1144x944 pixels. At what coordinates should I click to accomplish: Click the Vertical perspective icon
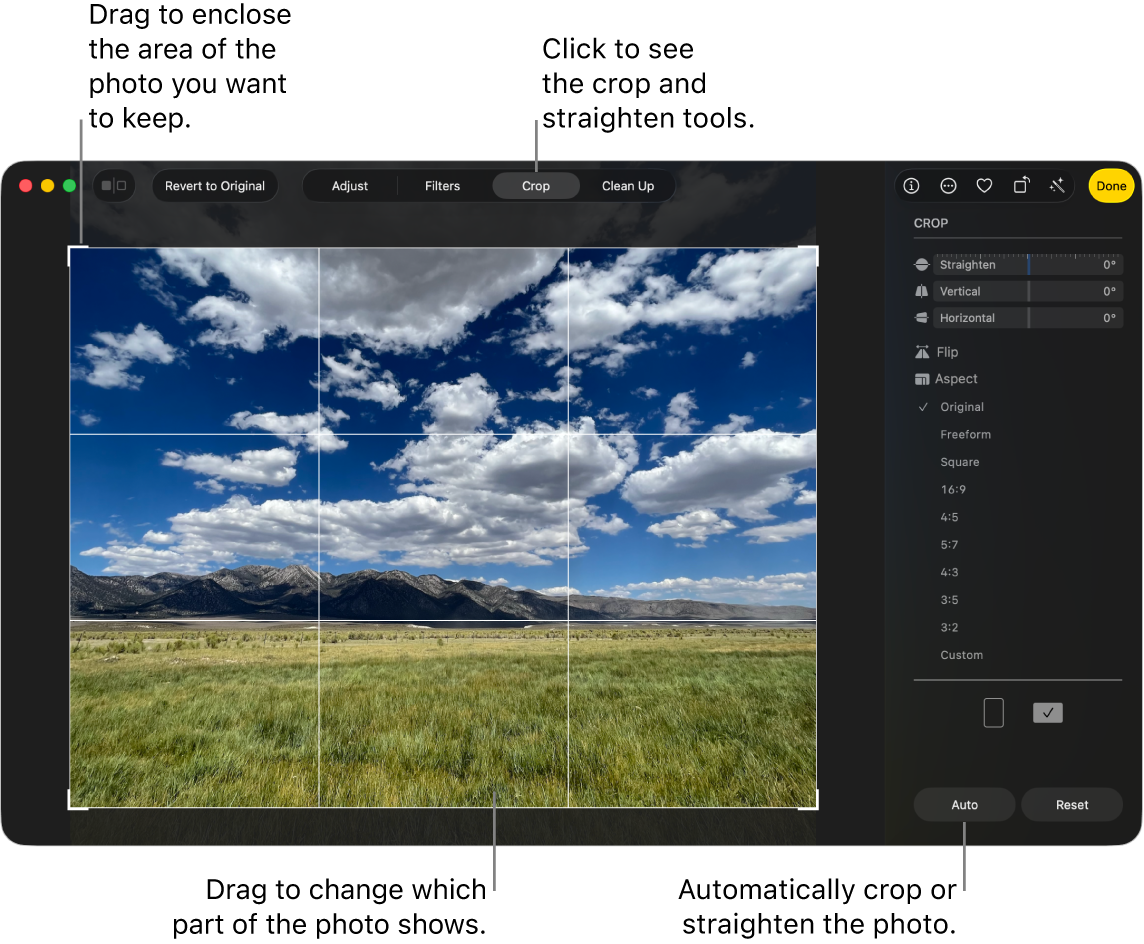(921, 291)
